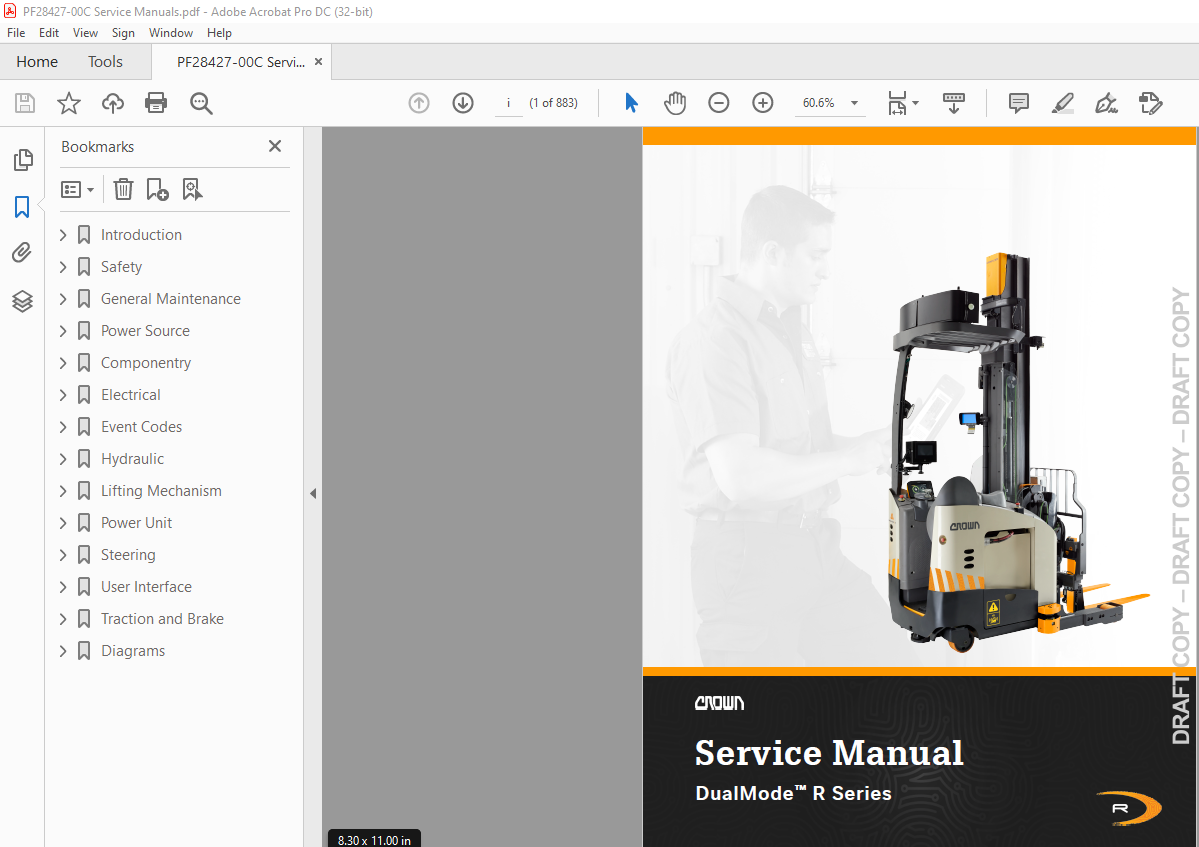This screenshot has width=1199, height=847.
Task: Delete selected bookmark with trash icon
Action: (x=123, y=189)
